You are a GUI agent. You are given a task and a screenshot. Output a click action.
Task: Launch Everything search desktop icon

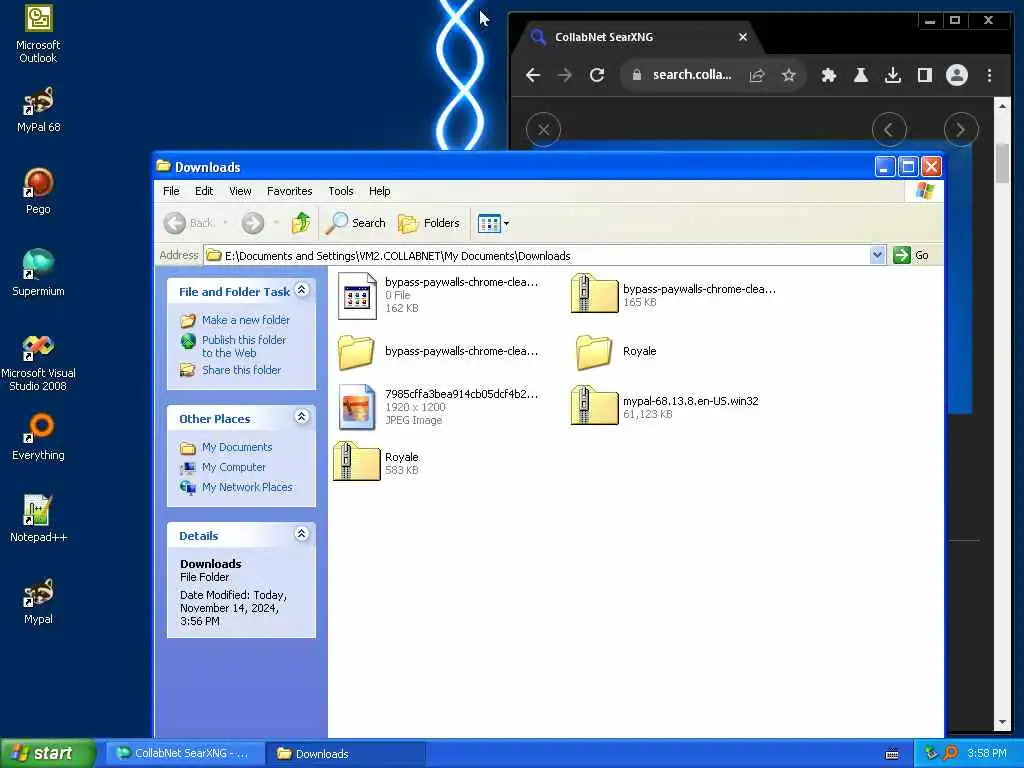38,437
